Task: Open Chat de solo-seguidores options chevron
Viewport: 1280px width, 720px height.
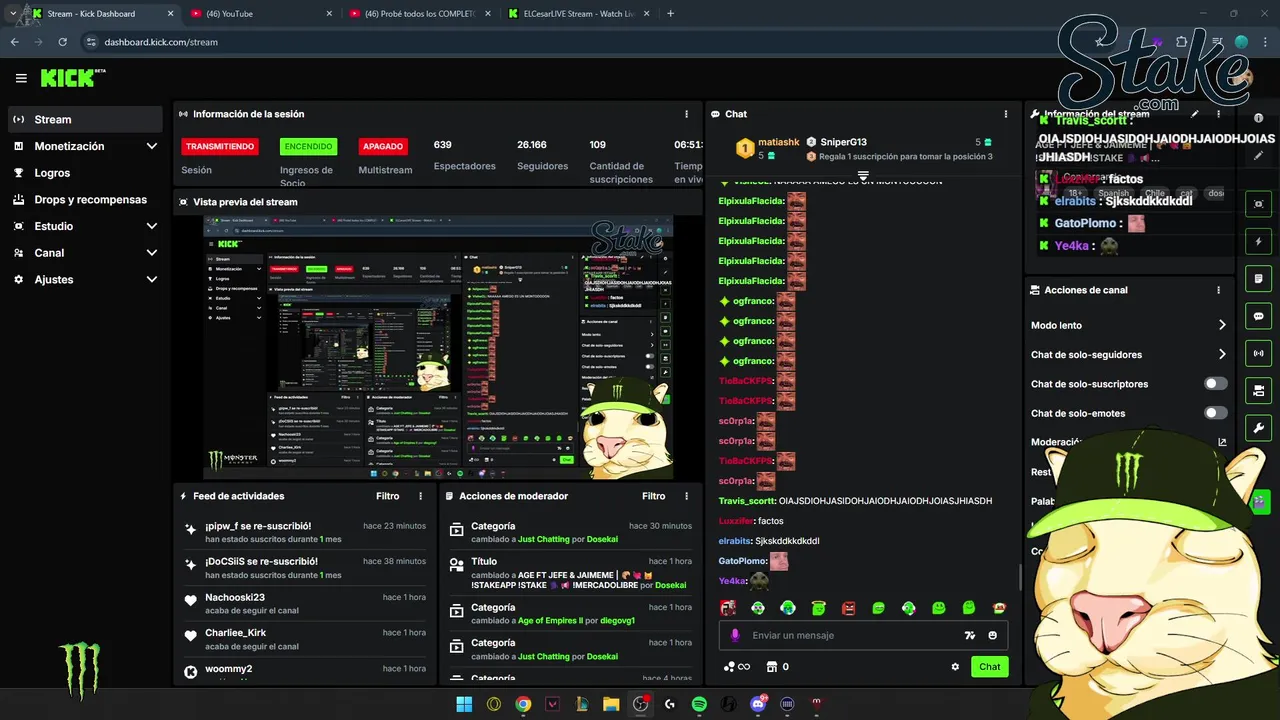Action: tap(1222, 354)
